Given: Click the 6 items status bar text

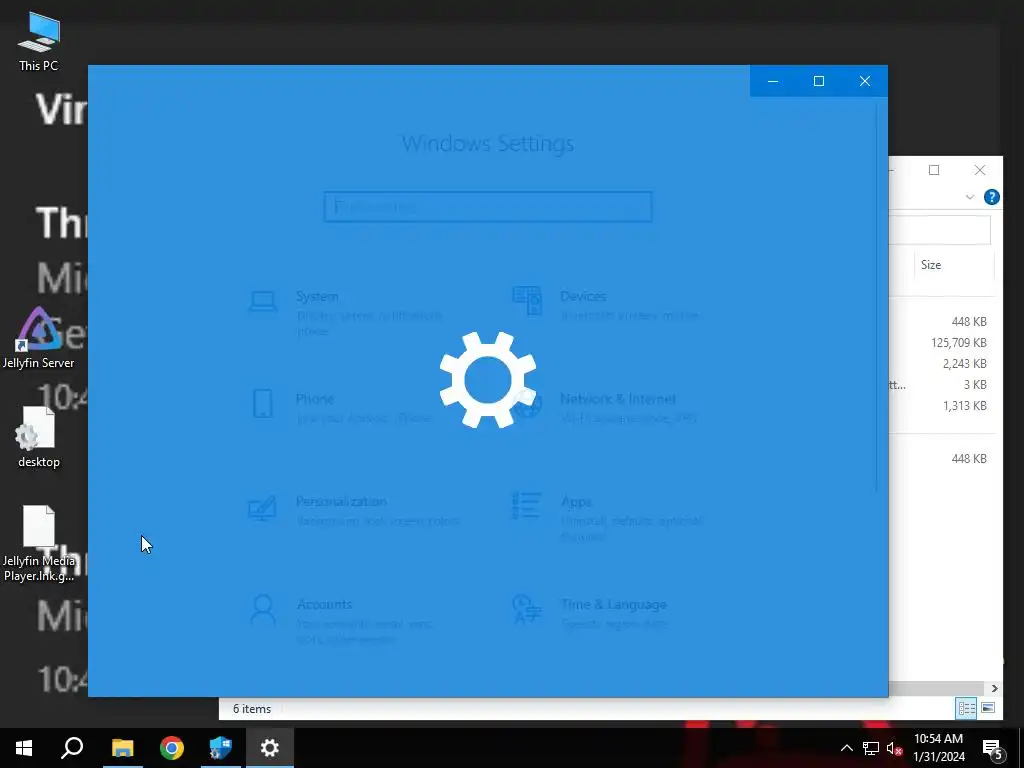Looking at the screenshot, I should (x=252, y=709).
